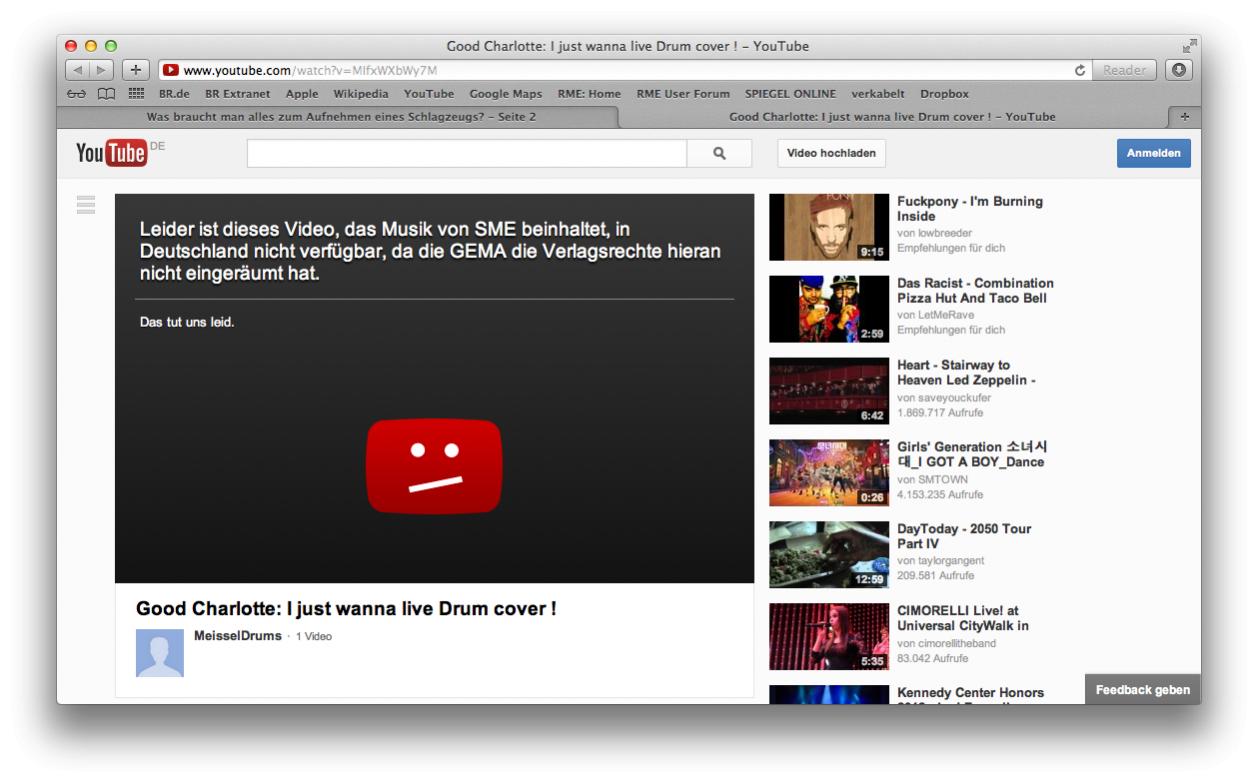This screenshot has height=783, width=1258.
Task: Click the 'DayToday - 2050 Tour Part IV' title
Action: click(x=964, y=537)
